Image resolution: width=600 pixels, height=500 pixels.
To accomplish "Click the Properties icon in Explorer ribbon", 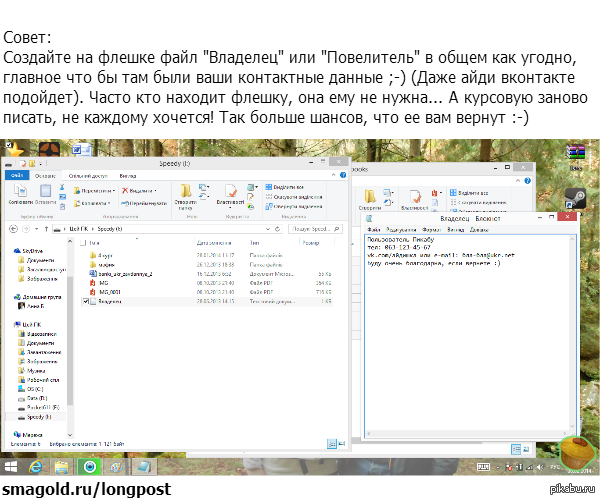I will pos(231,190).
